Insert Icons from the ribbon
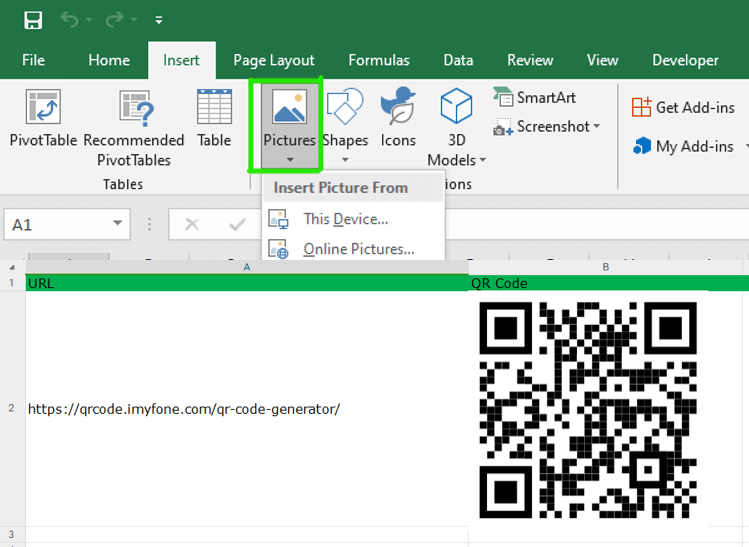 [x=398, y=118]
